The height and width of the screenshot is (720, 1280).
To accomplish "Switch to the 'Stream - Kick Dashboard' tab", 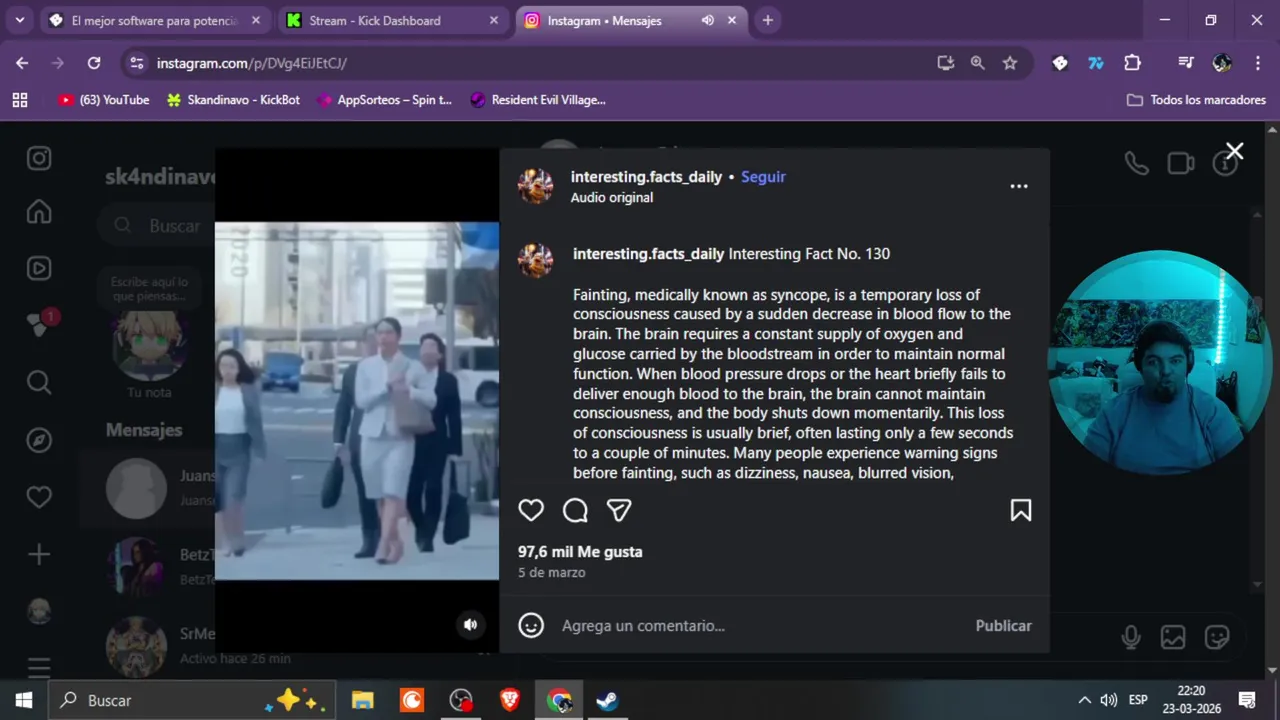I will tap(393, 20).
